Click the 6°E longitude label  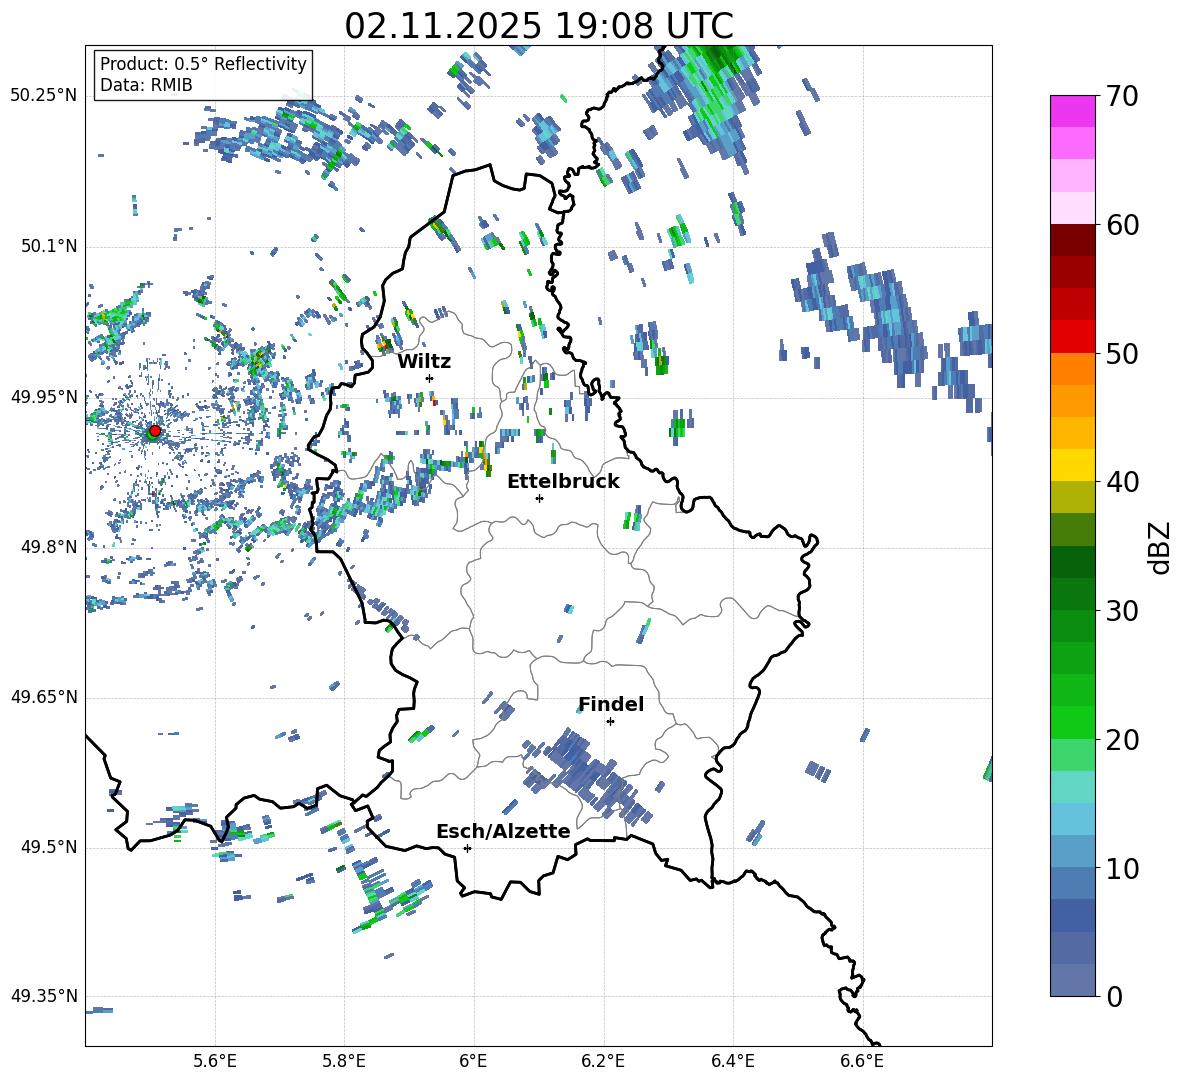point(474,1061)
